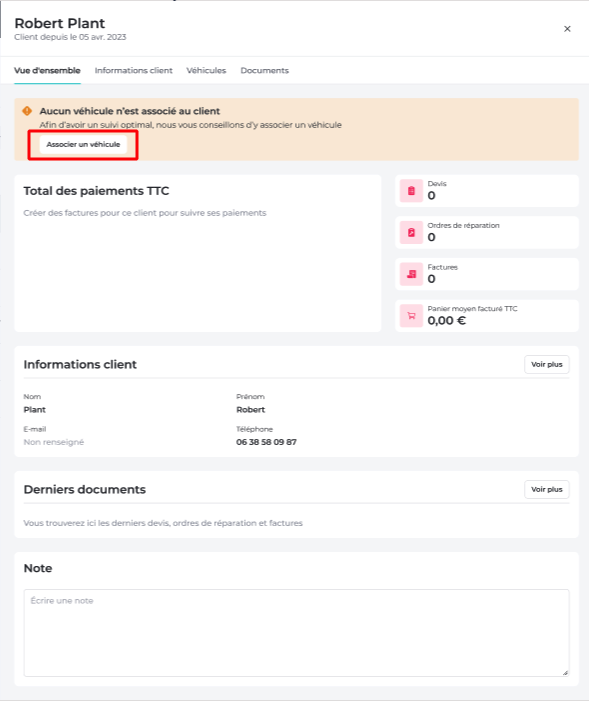Open the Devis count card
This screenshot has width=589, height=701.
tap(487, 191)
